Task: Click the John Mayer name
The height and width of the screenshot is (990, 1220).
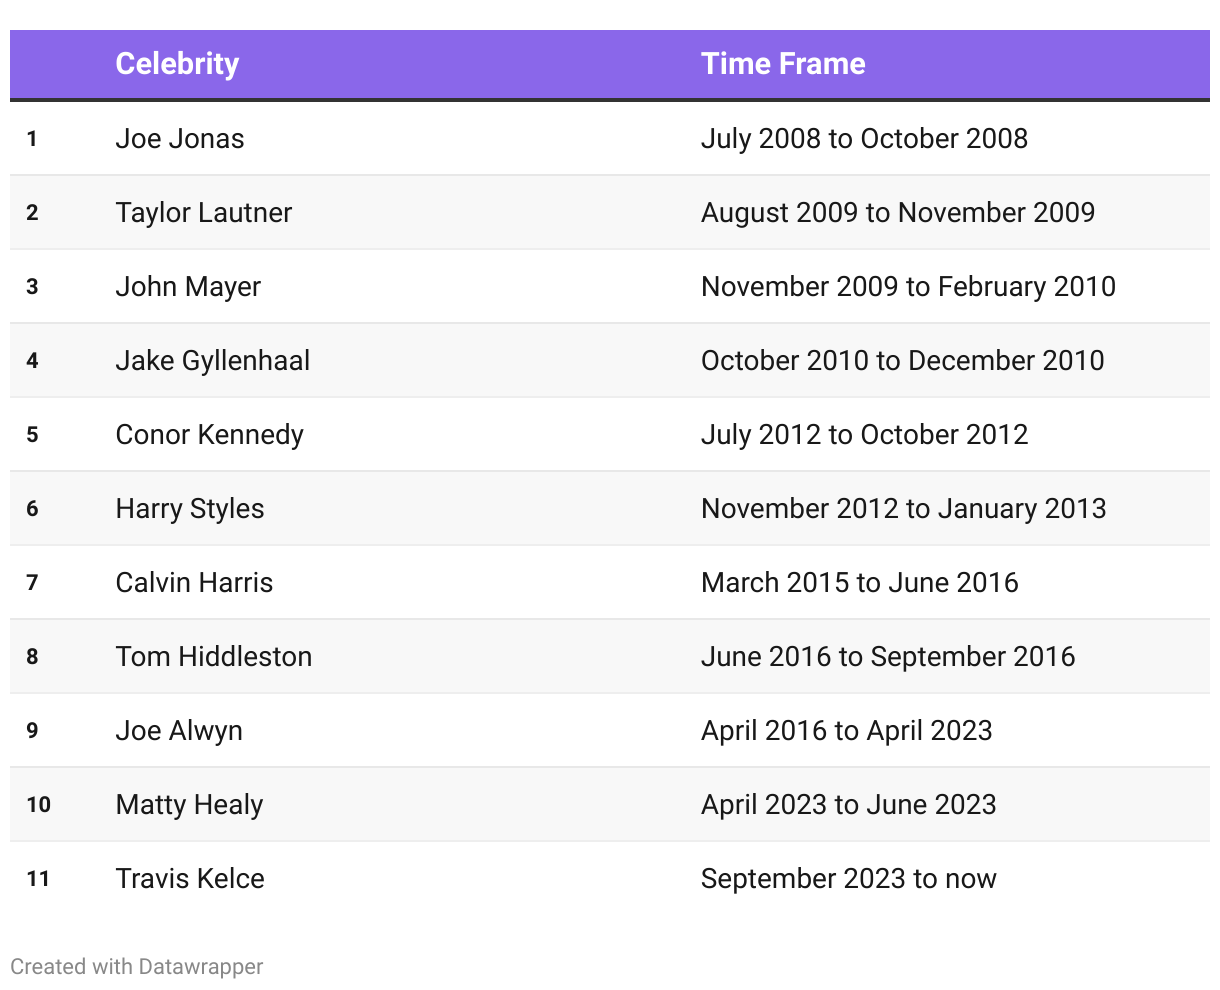Action: coord(188,287)
